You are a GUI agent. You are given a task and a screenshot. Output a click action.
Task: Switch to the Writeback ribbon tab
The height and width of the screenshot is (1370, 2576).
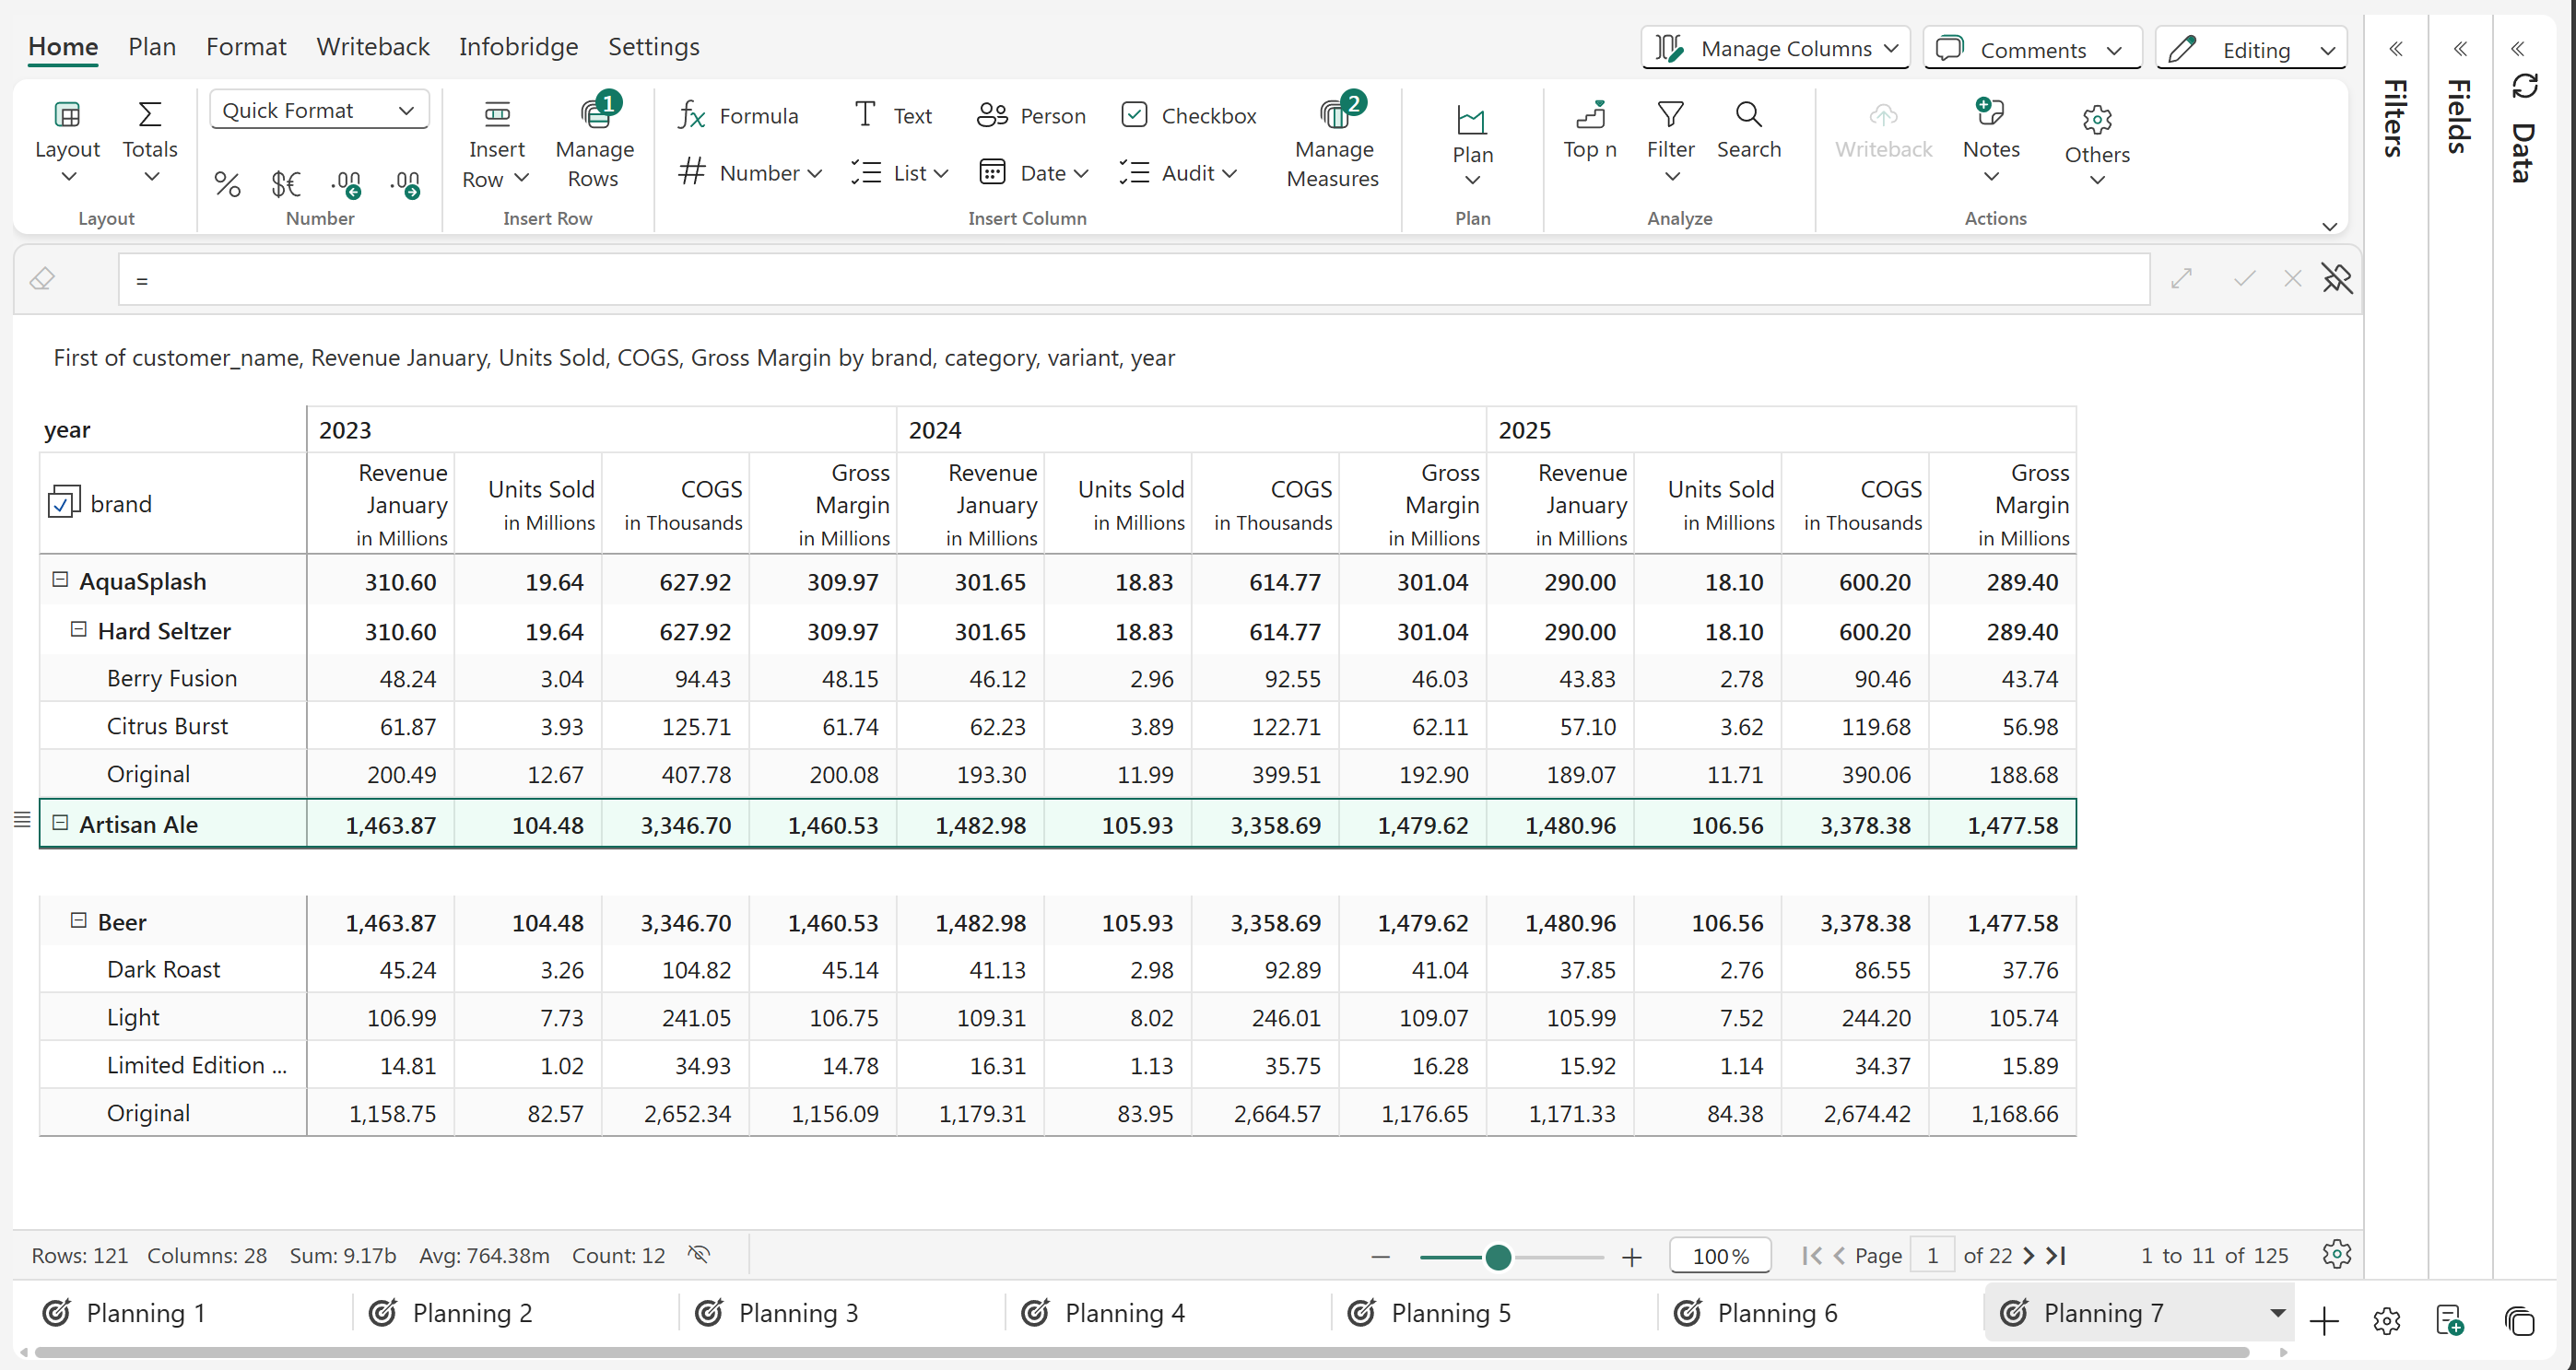tap(372, 47)
